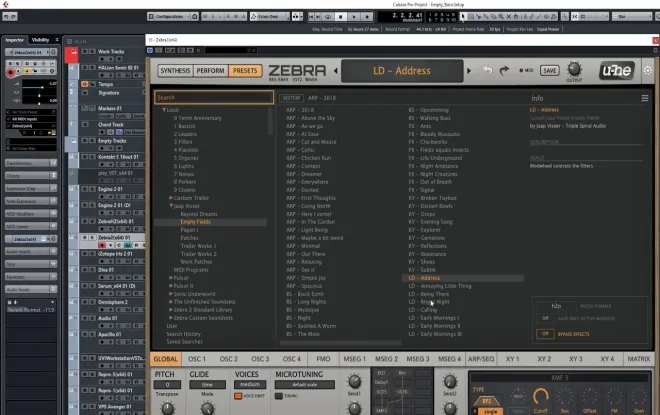
Task: Click the Play button in Cubase transport
Action: coord(354,16)
